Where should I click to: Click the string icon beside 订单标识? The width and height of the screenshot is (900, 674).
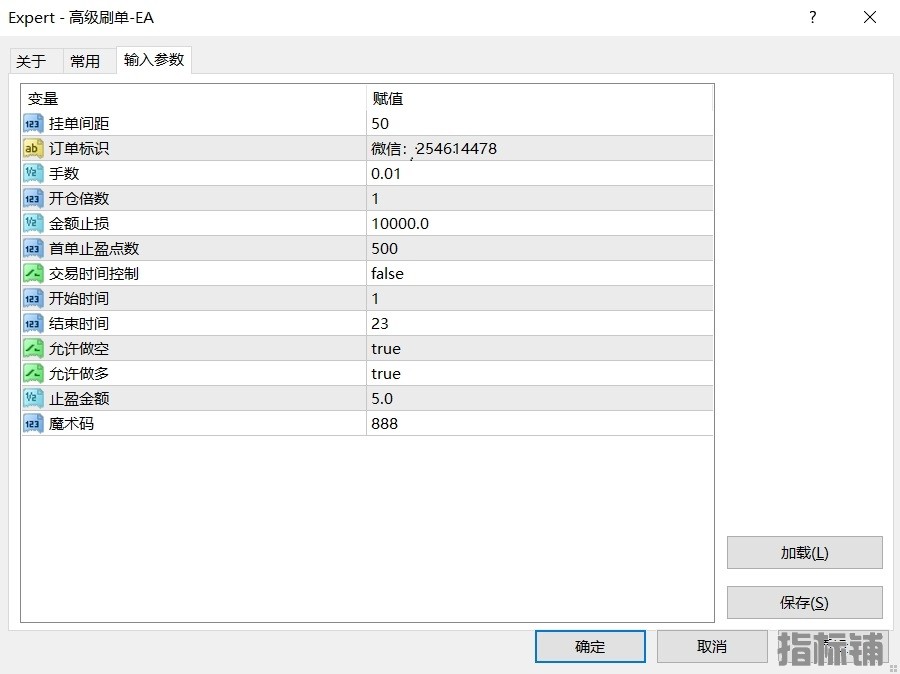click(33, 149)
